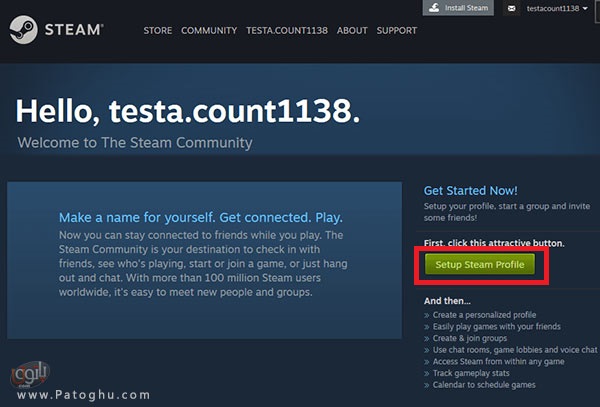The width and height of the screenshot is (600, 407).
Task: Click 'Track gameplay stats' list item
Action: 471,373
